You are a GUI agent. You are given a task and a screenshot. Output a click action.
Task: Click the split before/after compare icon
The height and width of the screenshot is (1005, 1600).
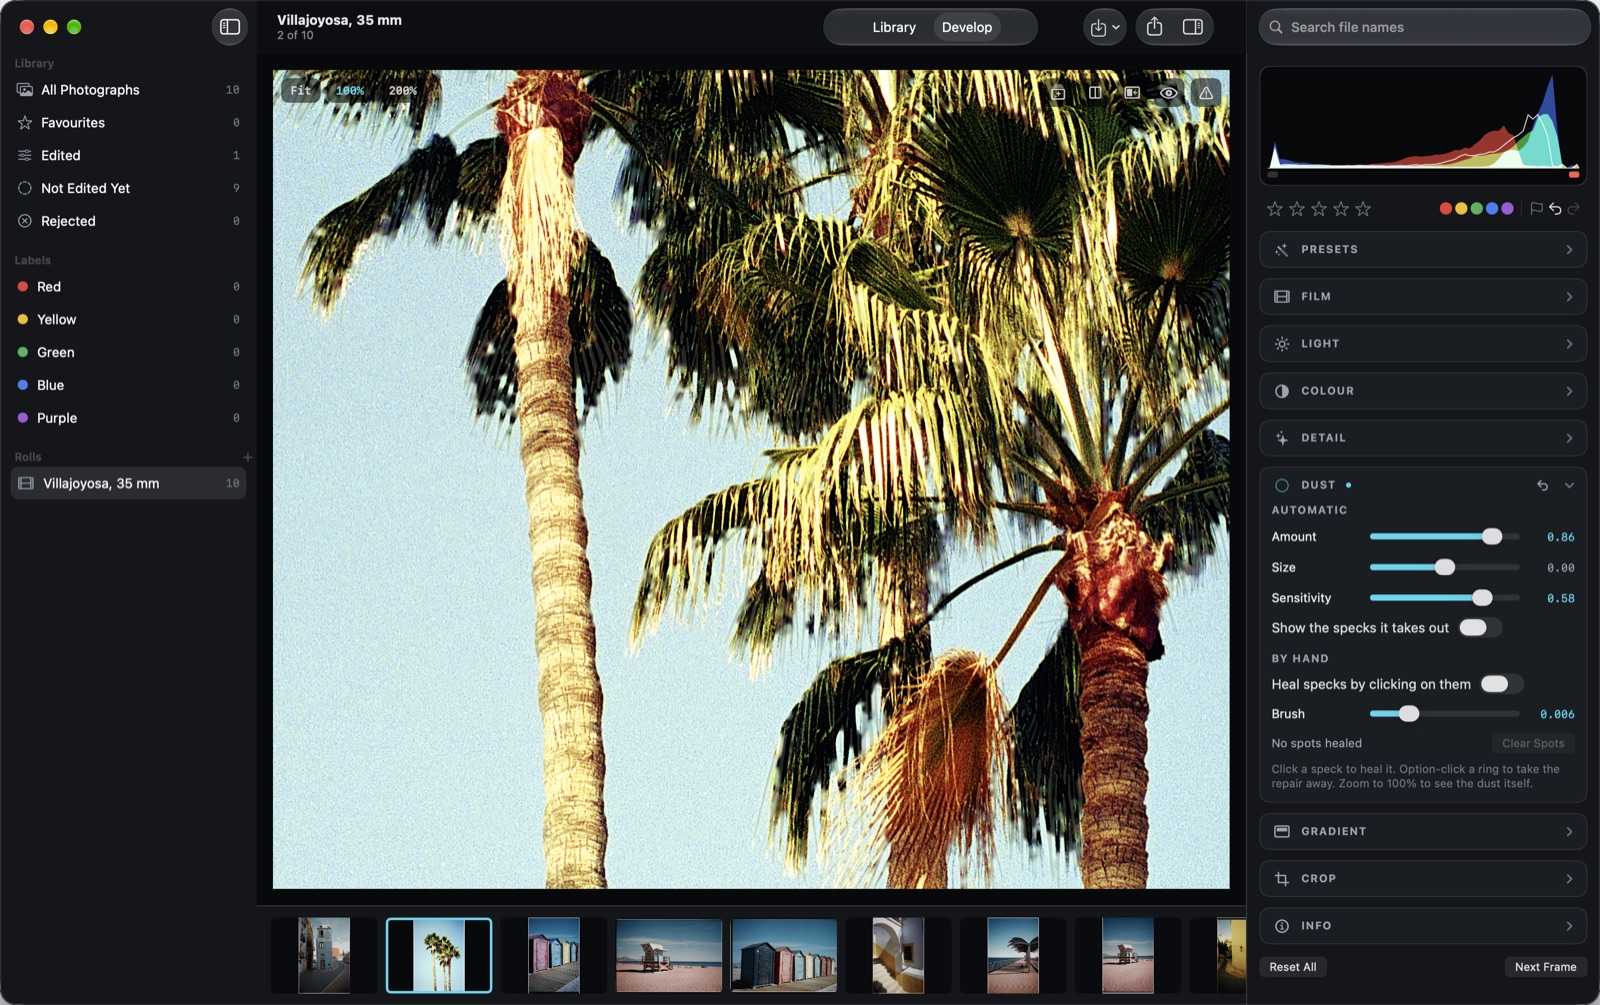1095,92
